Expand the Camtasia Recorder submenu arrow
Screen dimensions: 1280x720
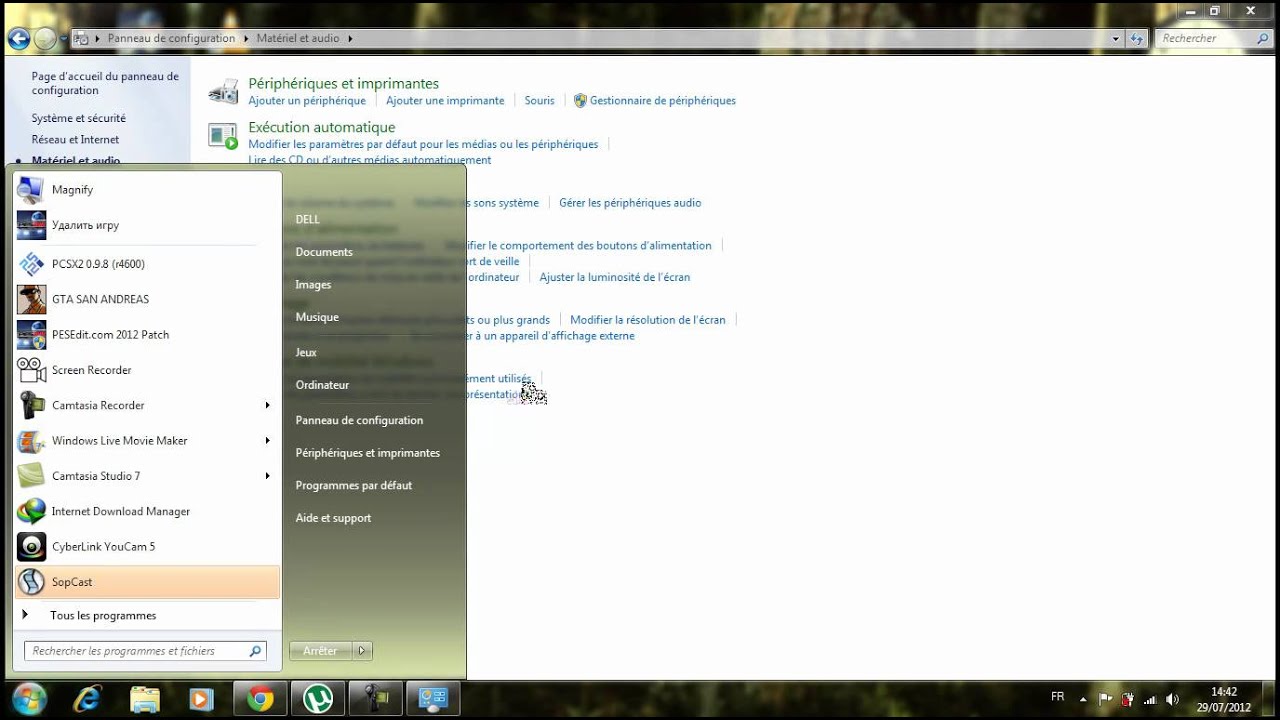[267, 405]
